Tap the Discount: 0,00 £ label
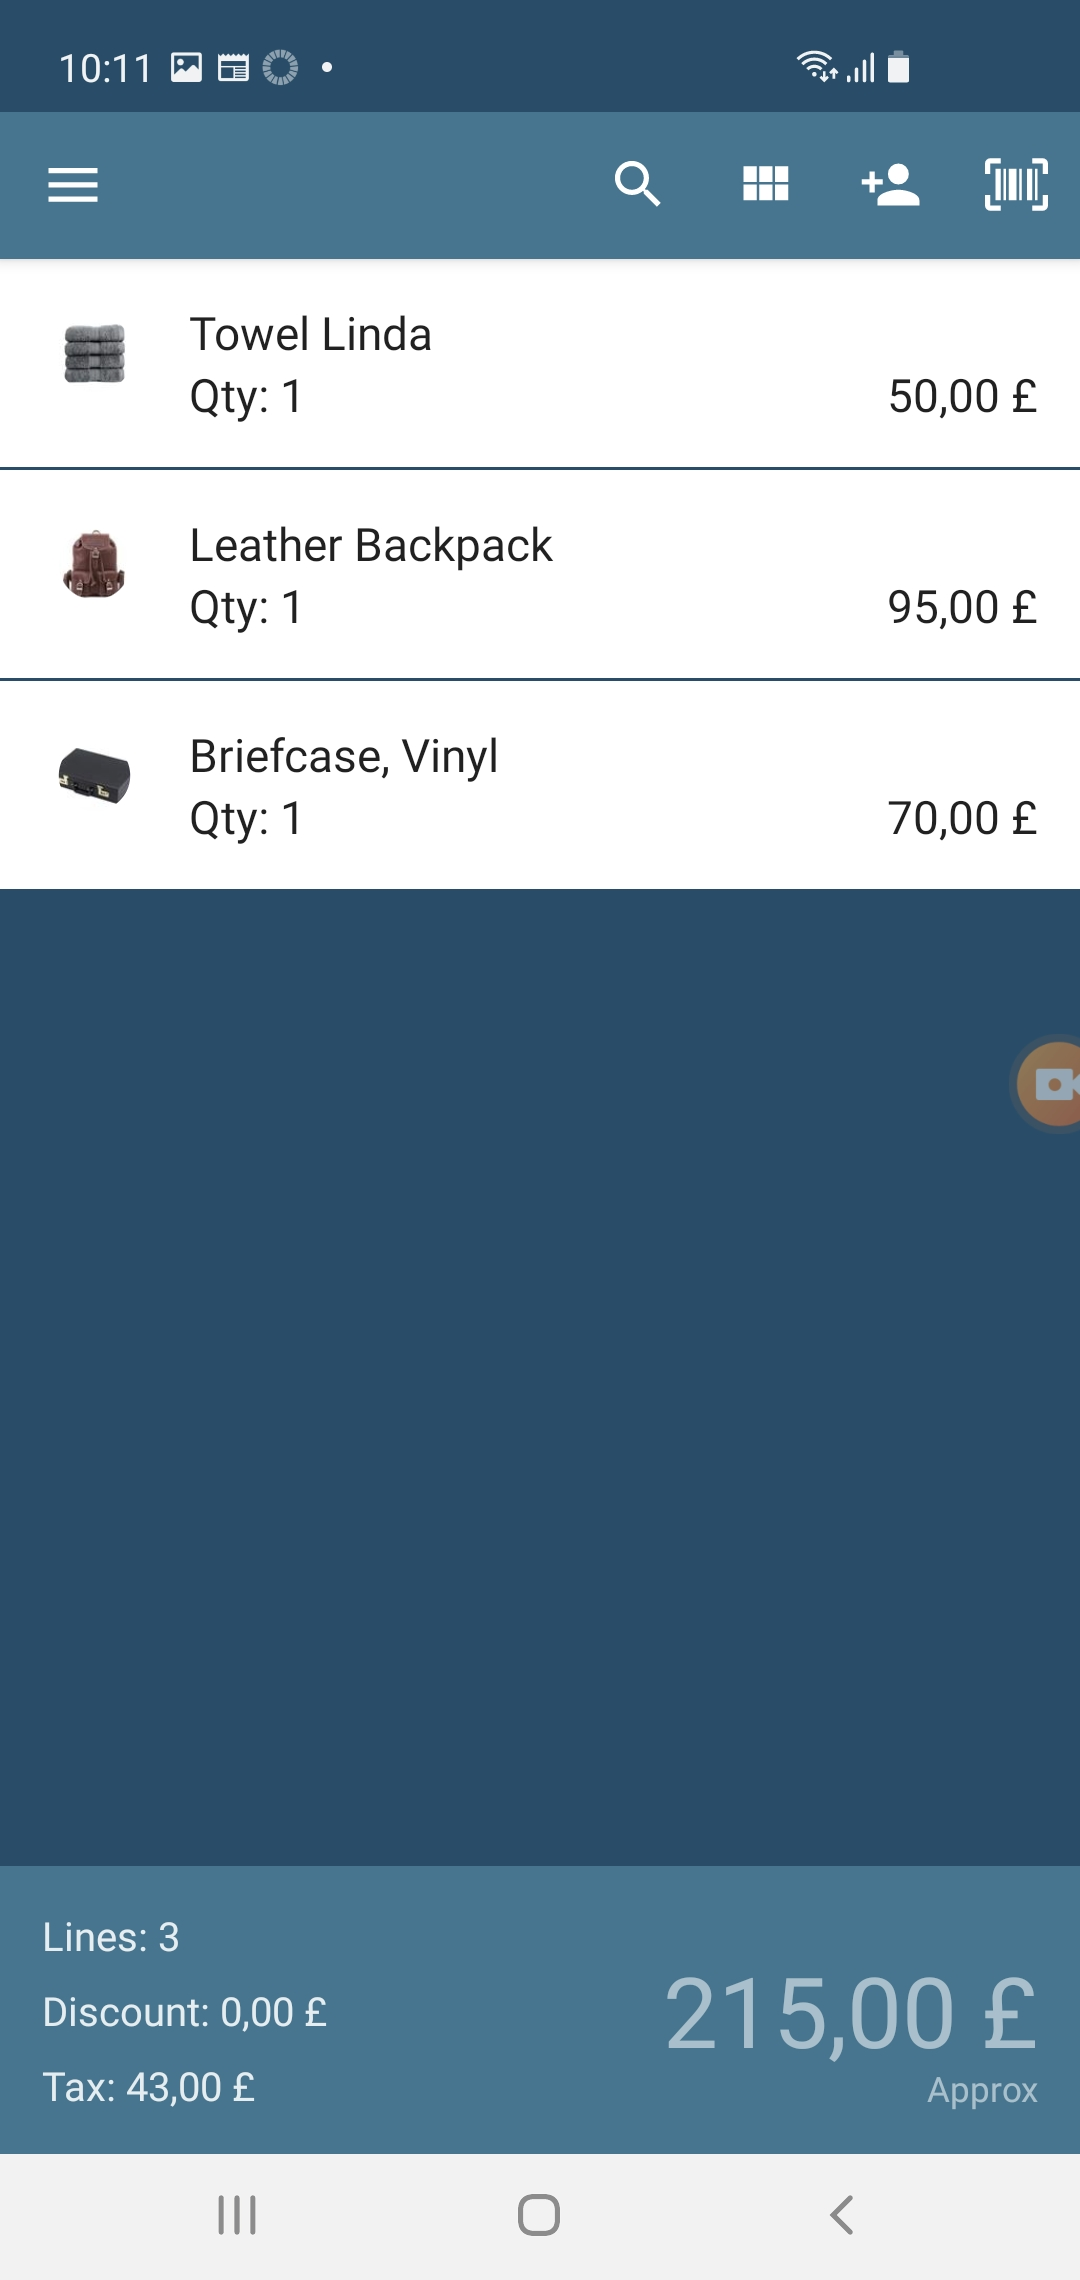The height and width of the screenshot is (2280, 1080). (185, 2012)
